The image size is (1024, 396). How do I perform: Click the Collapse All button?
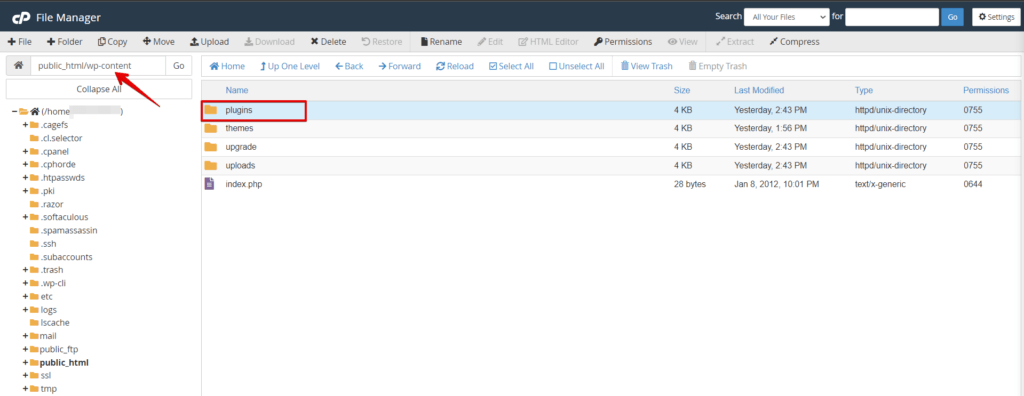coord(99,90)
